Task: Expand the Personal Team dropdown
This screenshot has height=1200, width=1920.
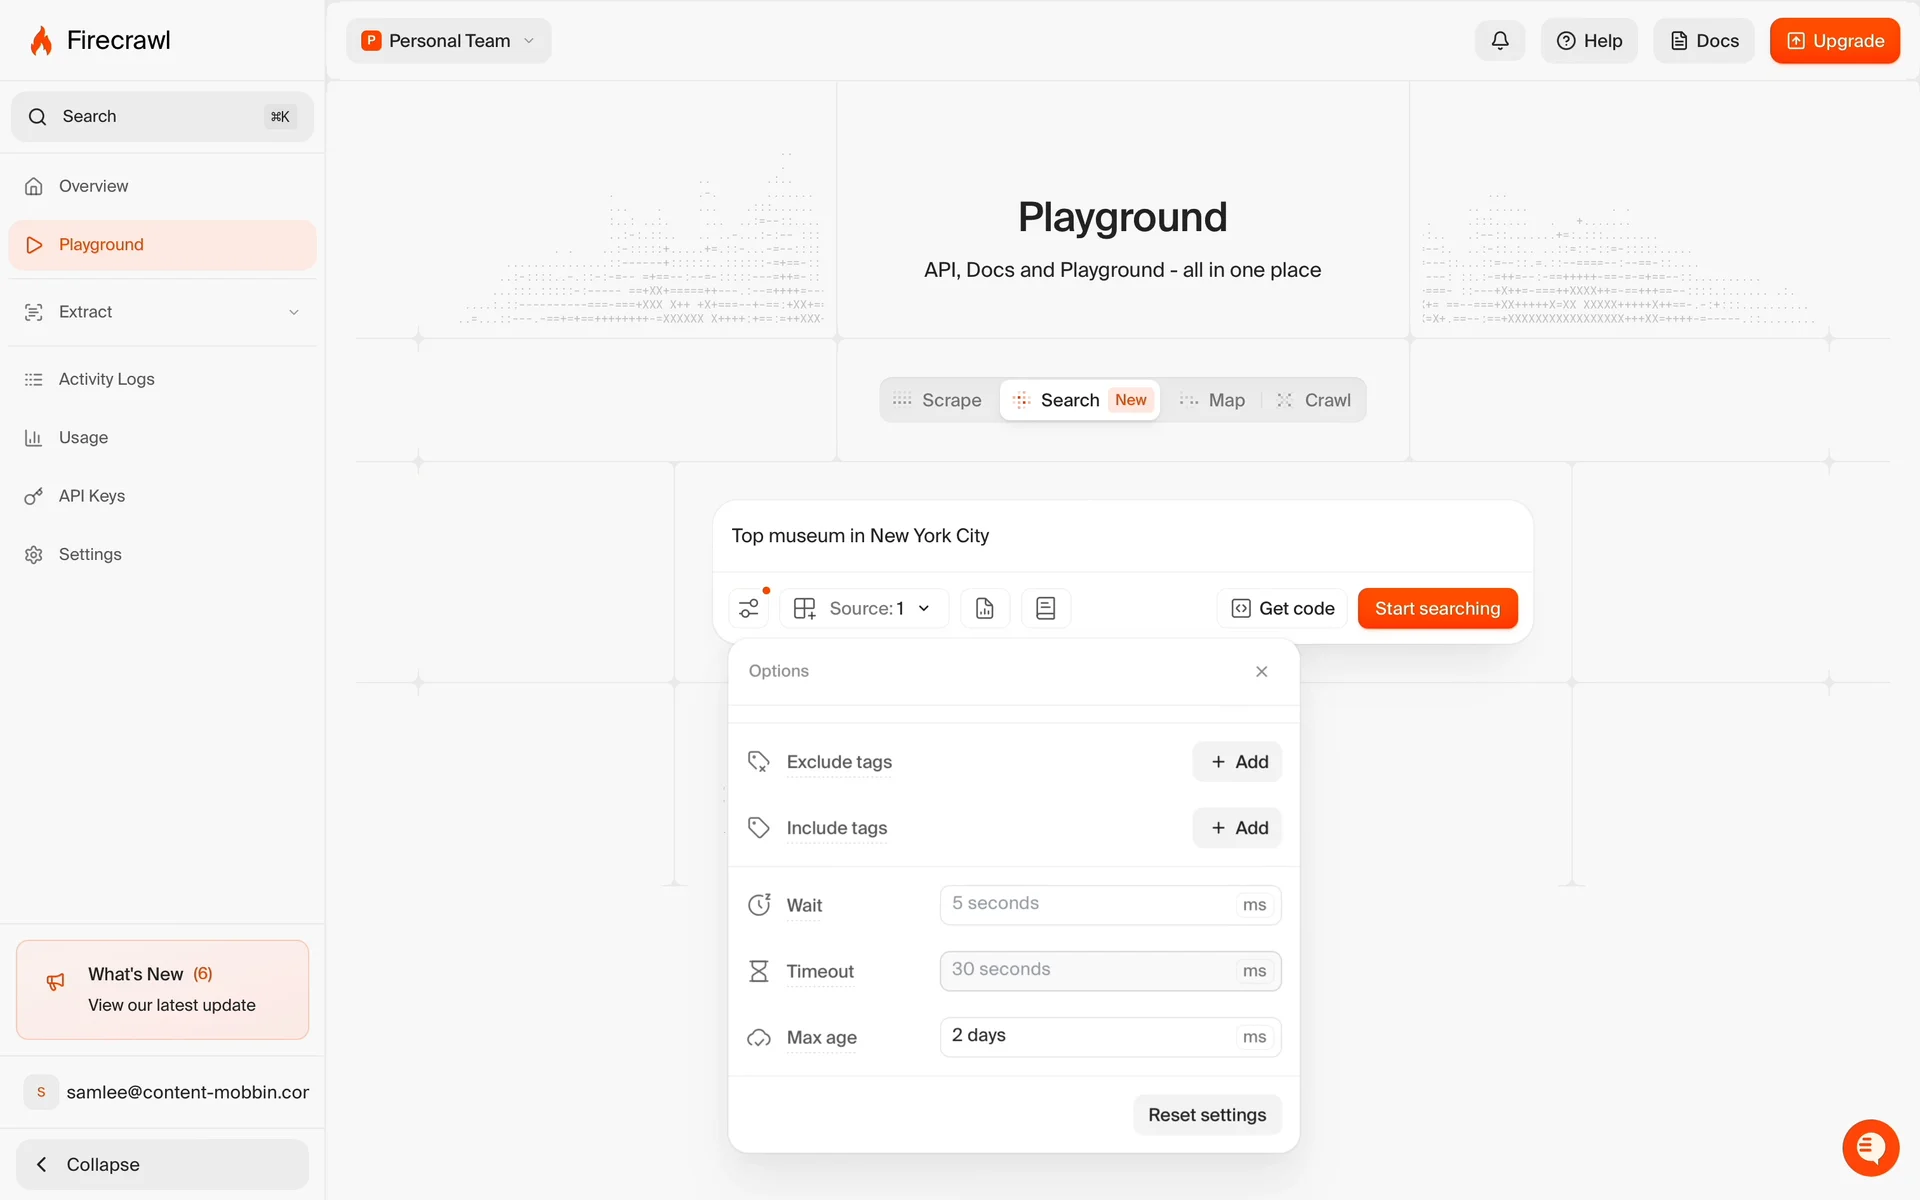Action: [449, 41]
